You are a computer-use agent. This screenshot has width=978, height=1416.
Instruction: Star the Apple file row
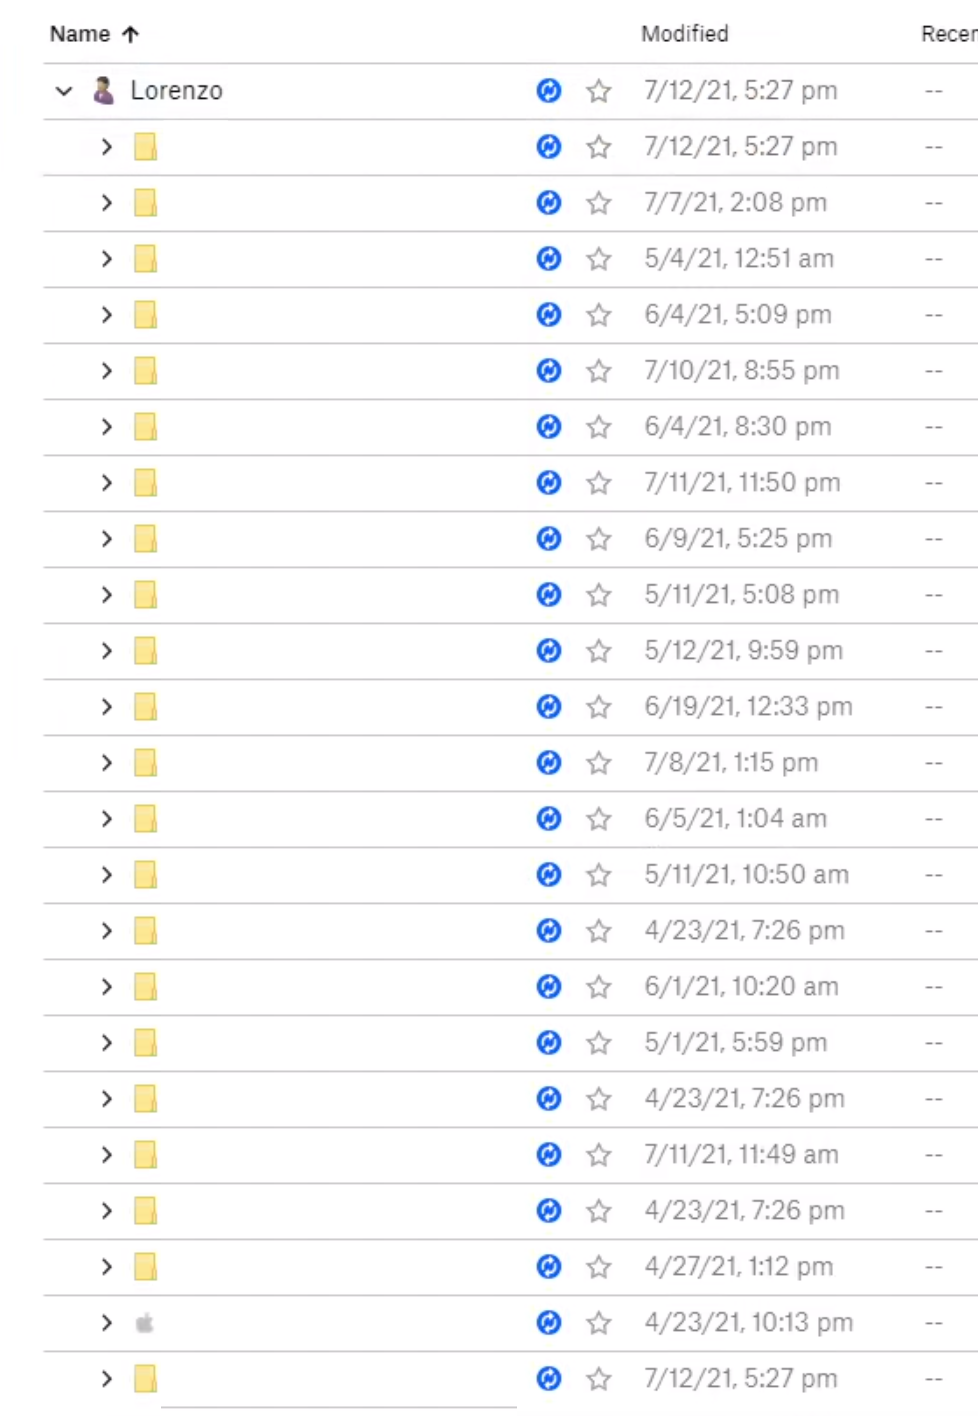point(598,1322)
